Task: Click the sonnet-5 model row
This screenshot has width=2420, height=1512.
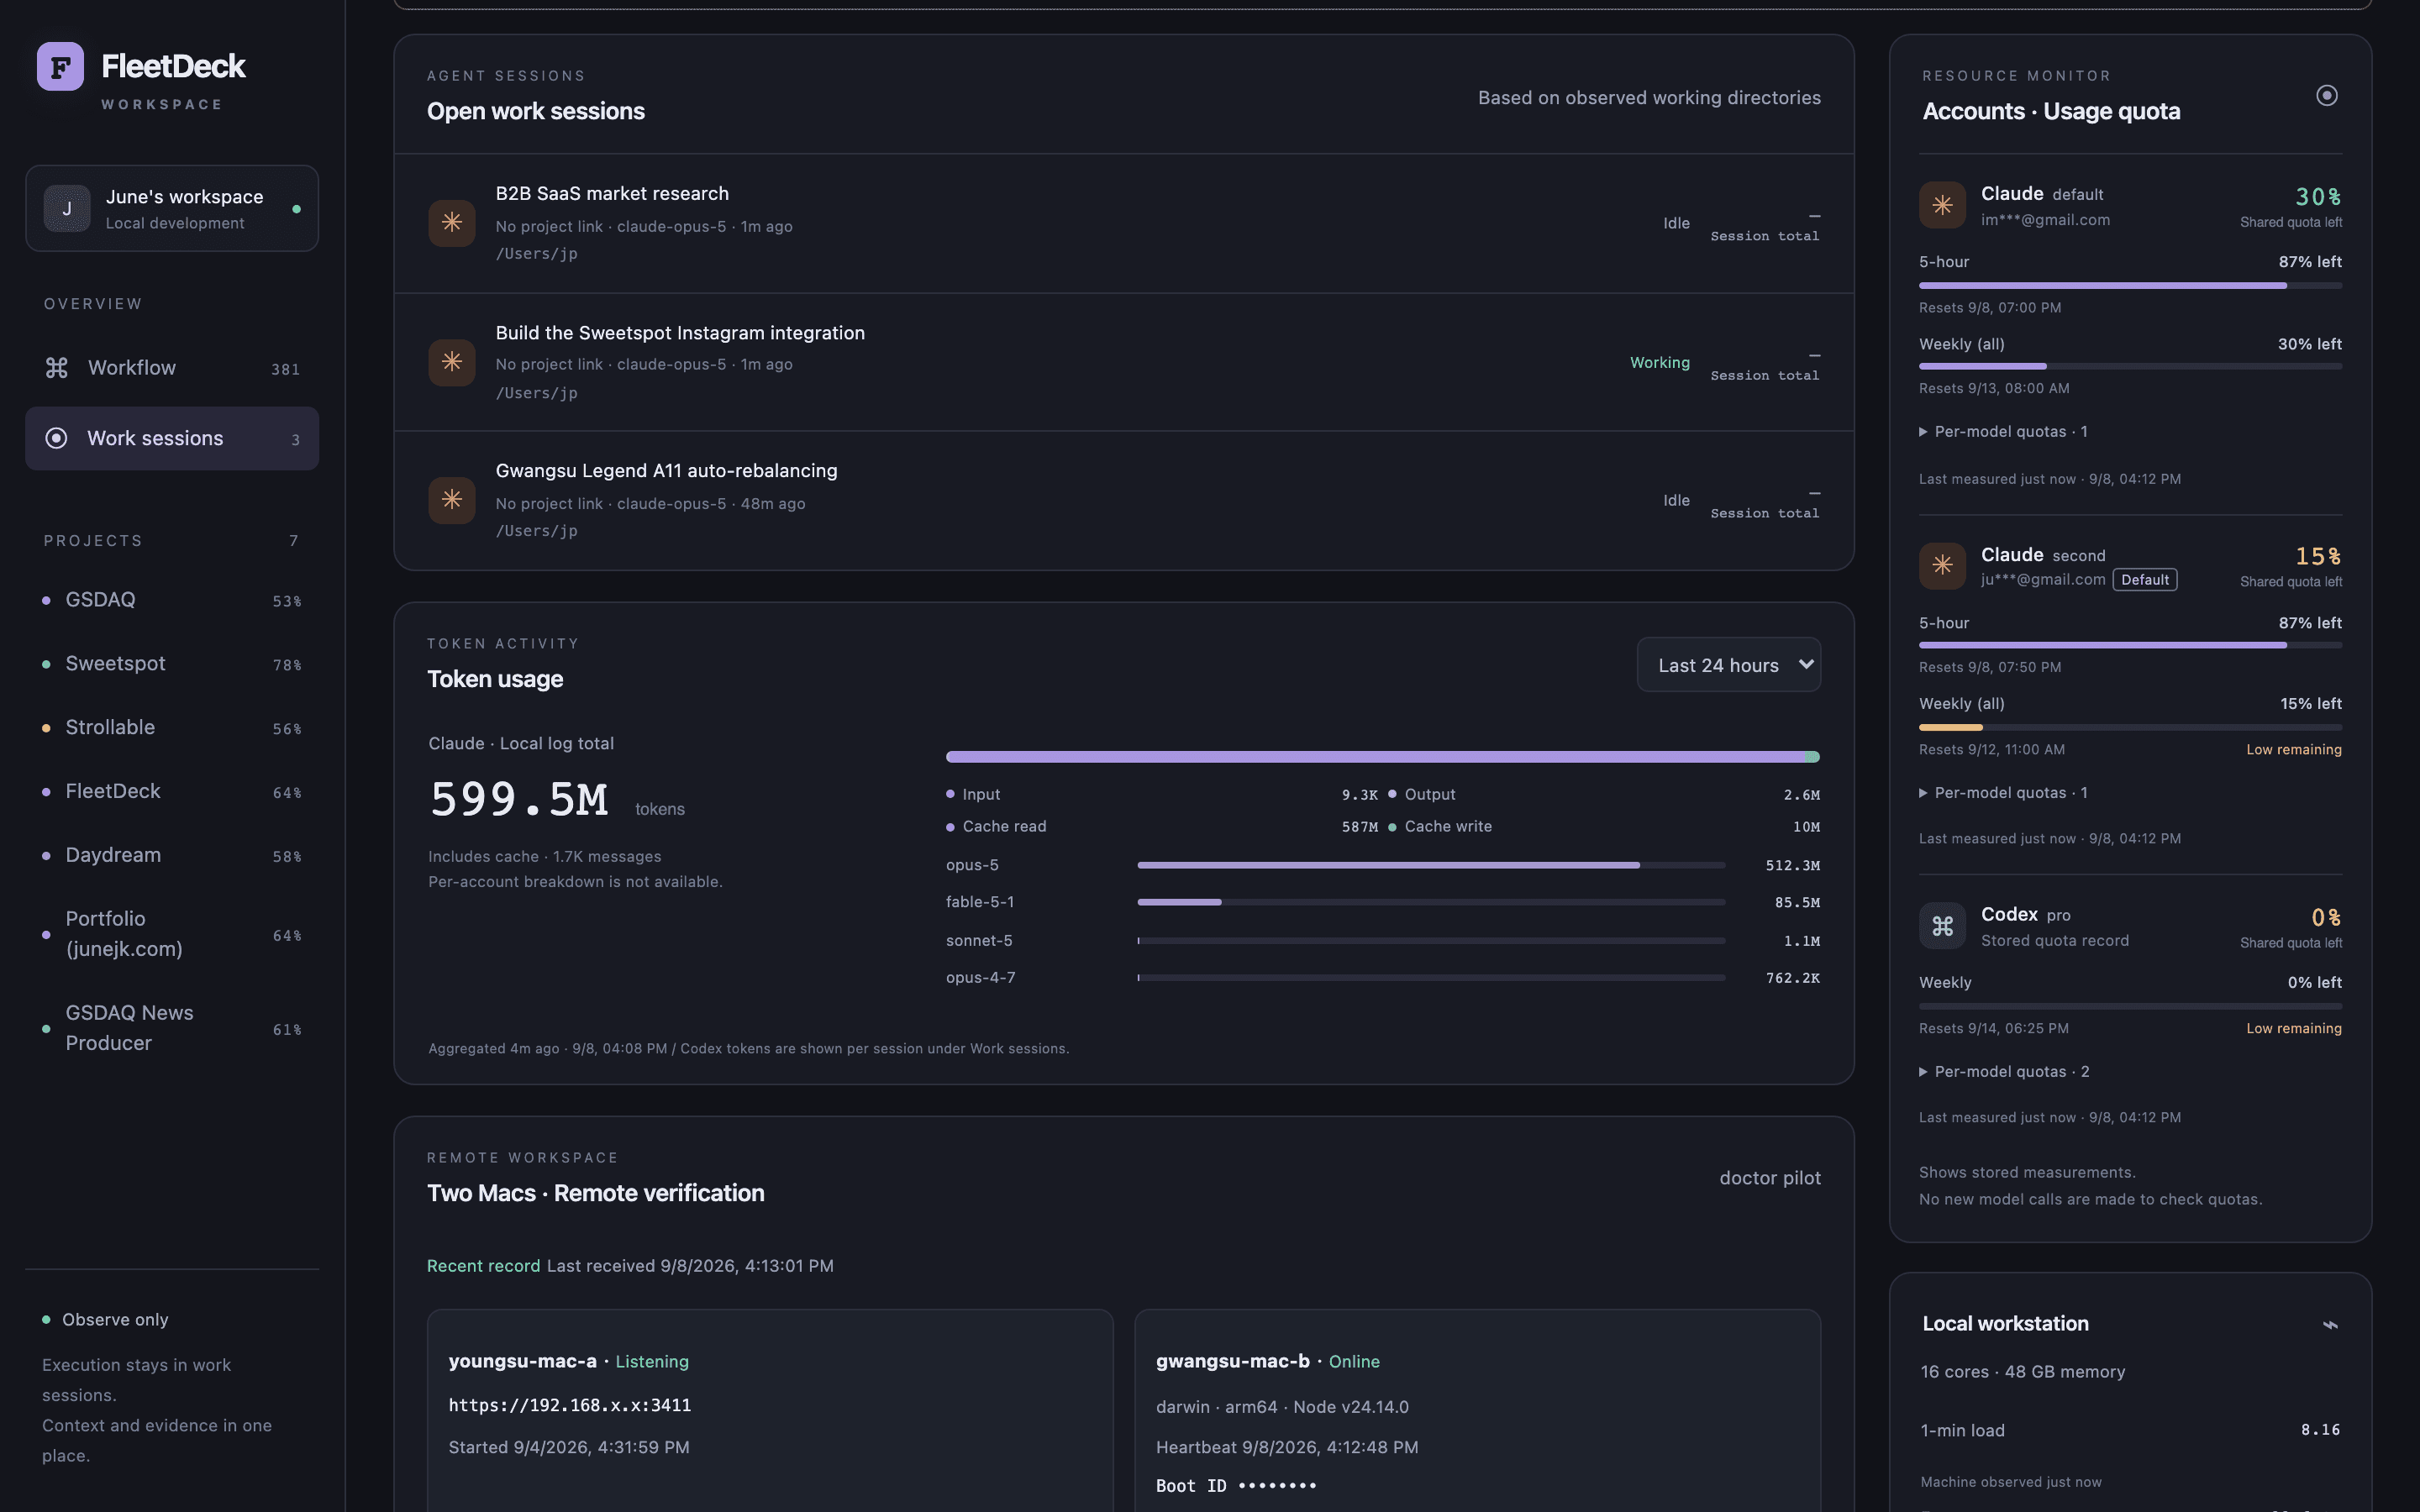Action: pyautogui.click(x=1383, y=941)
